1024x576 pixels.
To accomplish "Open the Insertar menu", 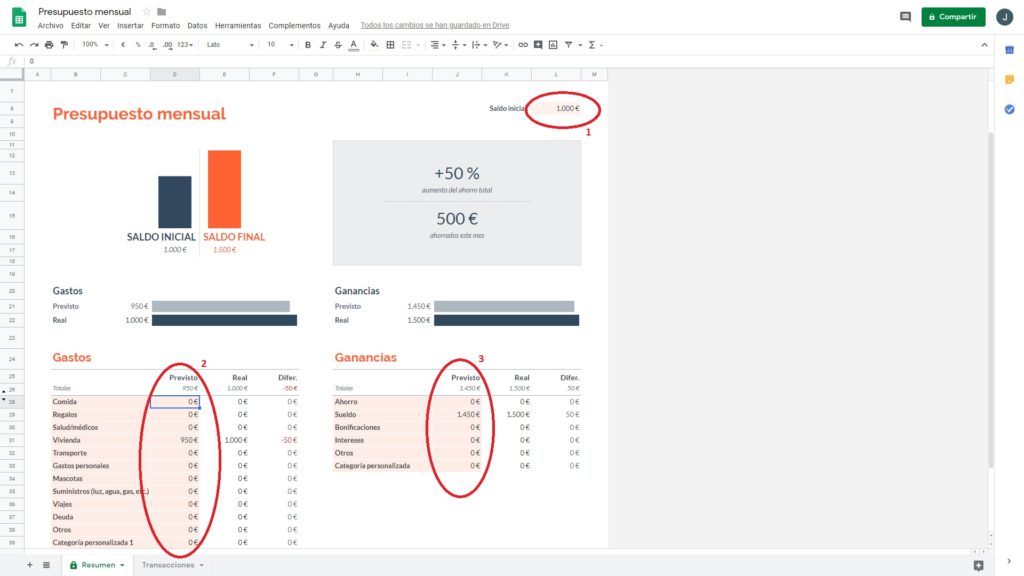I will tap(130, 25).
